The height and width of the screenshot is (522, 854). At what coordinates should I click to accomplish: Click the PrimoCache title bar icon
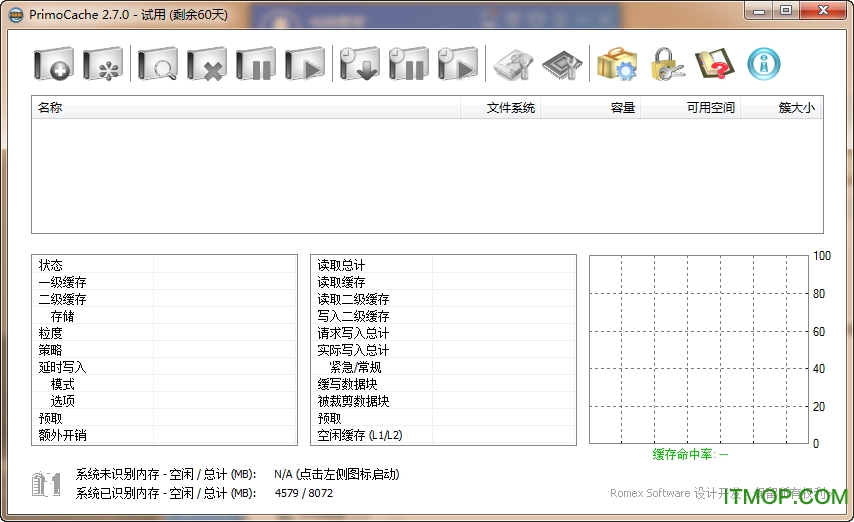(x=16, y=14)
